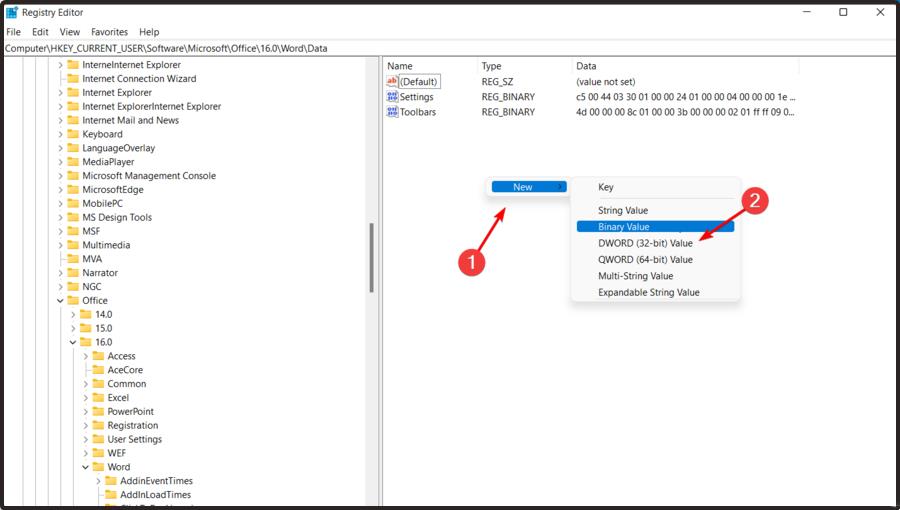Click the Toolbars binary value icon

click(x=392, y=112)
